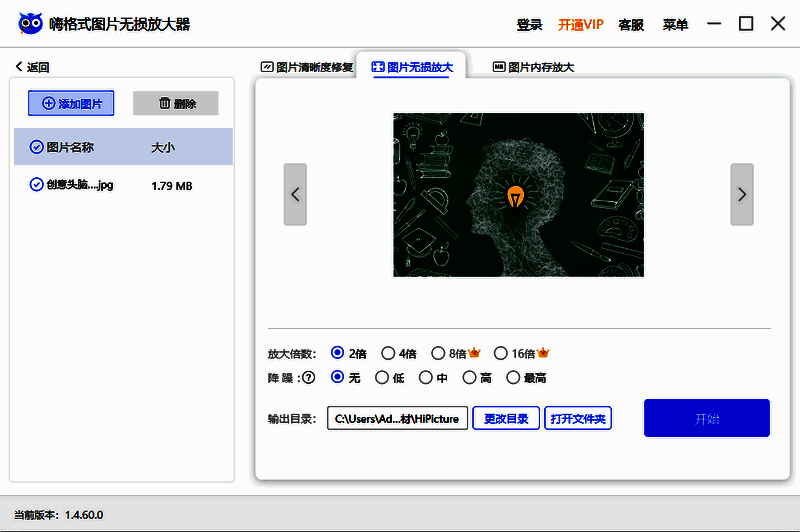Go back using 返回 arrow
The height and width of the screenshot is (532, 800).
32,67
